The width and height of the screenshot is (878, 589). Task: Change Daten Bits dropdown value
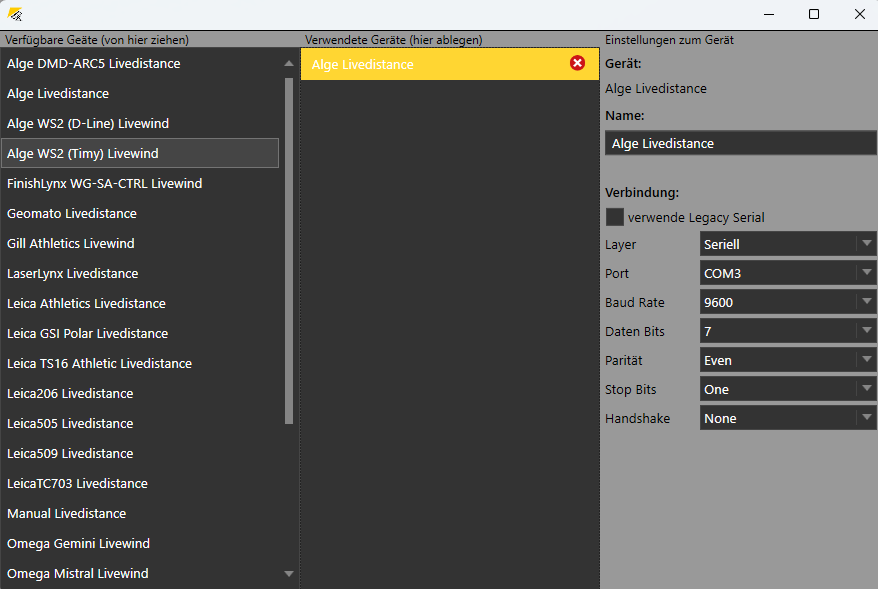coord(787,331)
